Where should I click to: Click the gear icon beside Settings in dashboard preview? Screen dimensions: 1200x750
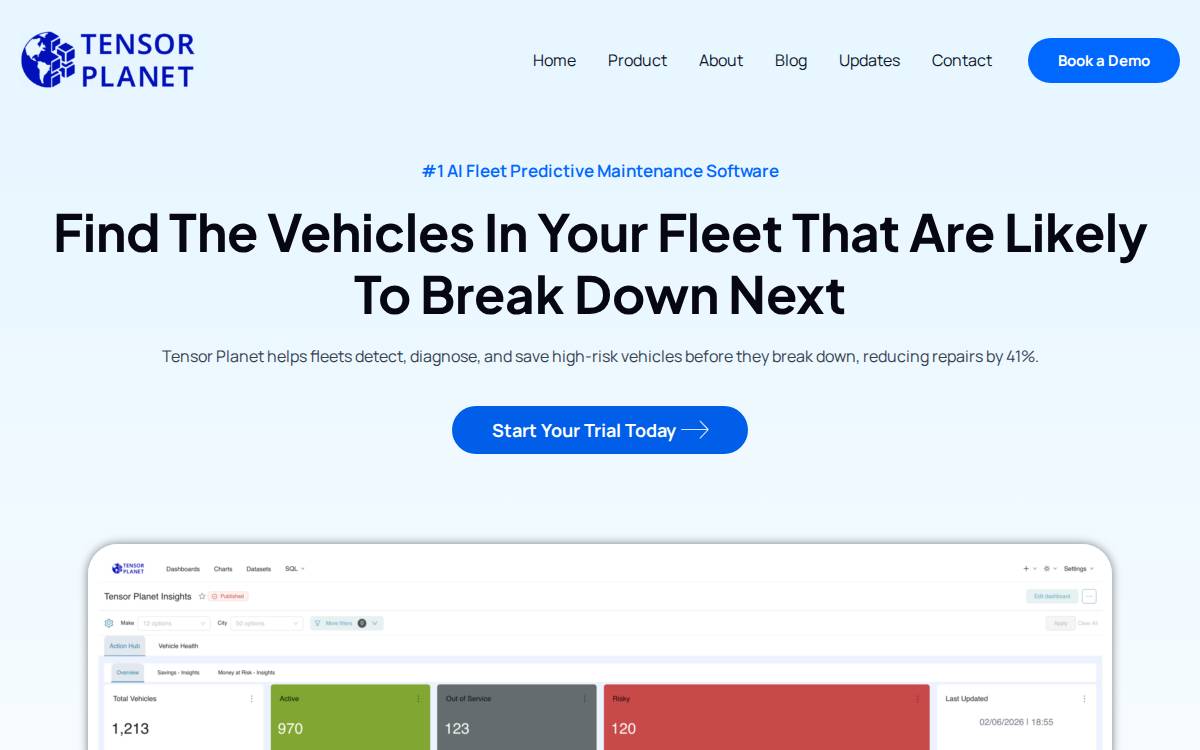1049,569
